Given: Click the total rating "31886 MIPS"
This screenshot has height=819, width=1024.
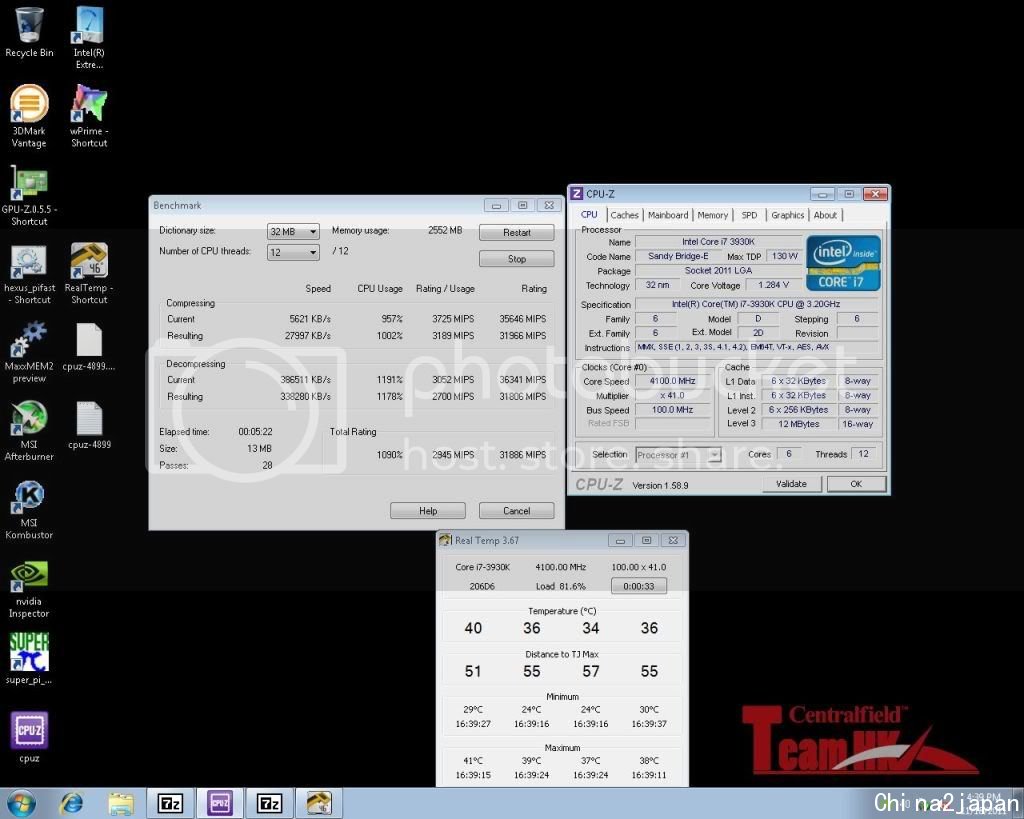Looking at the screenshot, I should point(522,455).
